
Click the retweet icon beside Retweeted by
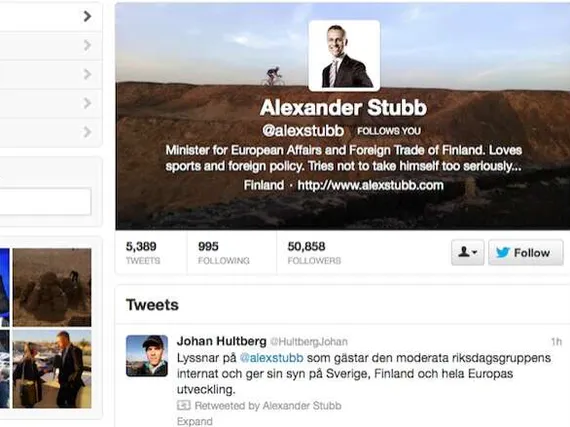coord(184,405)
